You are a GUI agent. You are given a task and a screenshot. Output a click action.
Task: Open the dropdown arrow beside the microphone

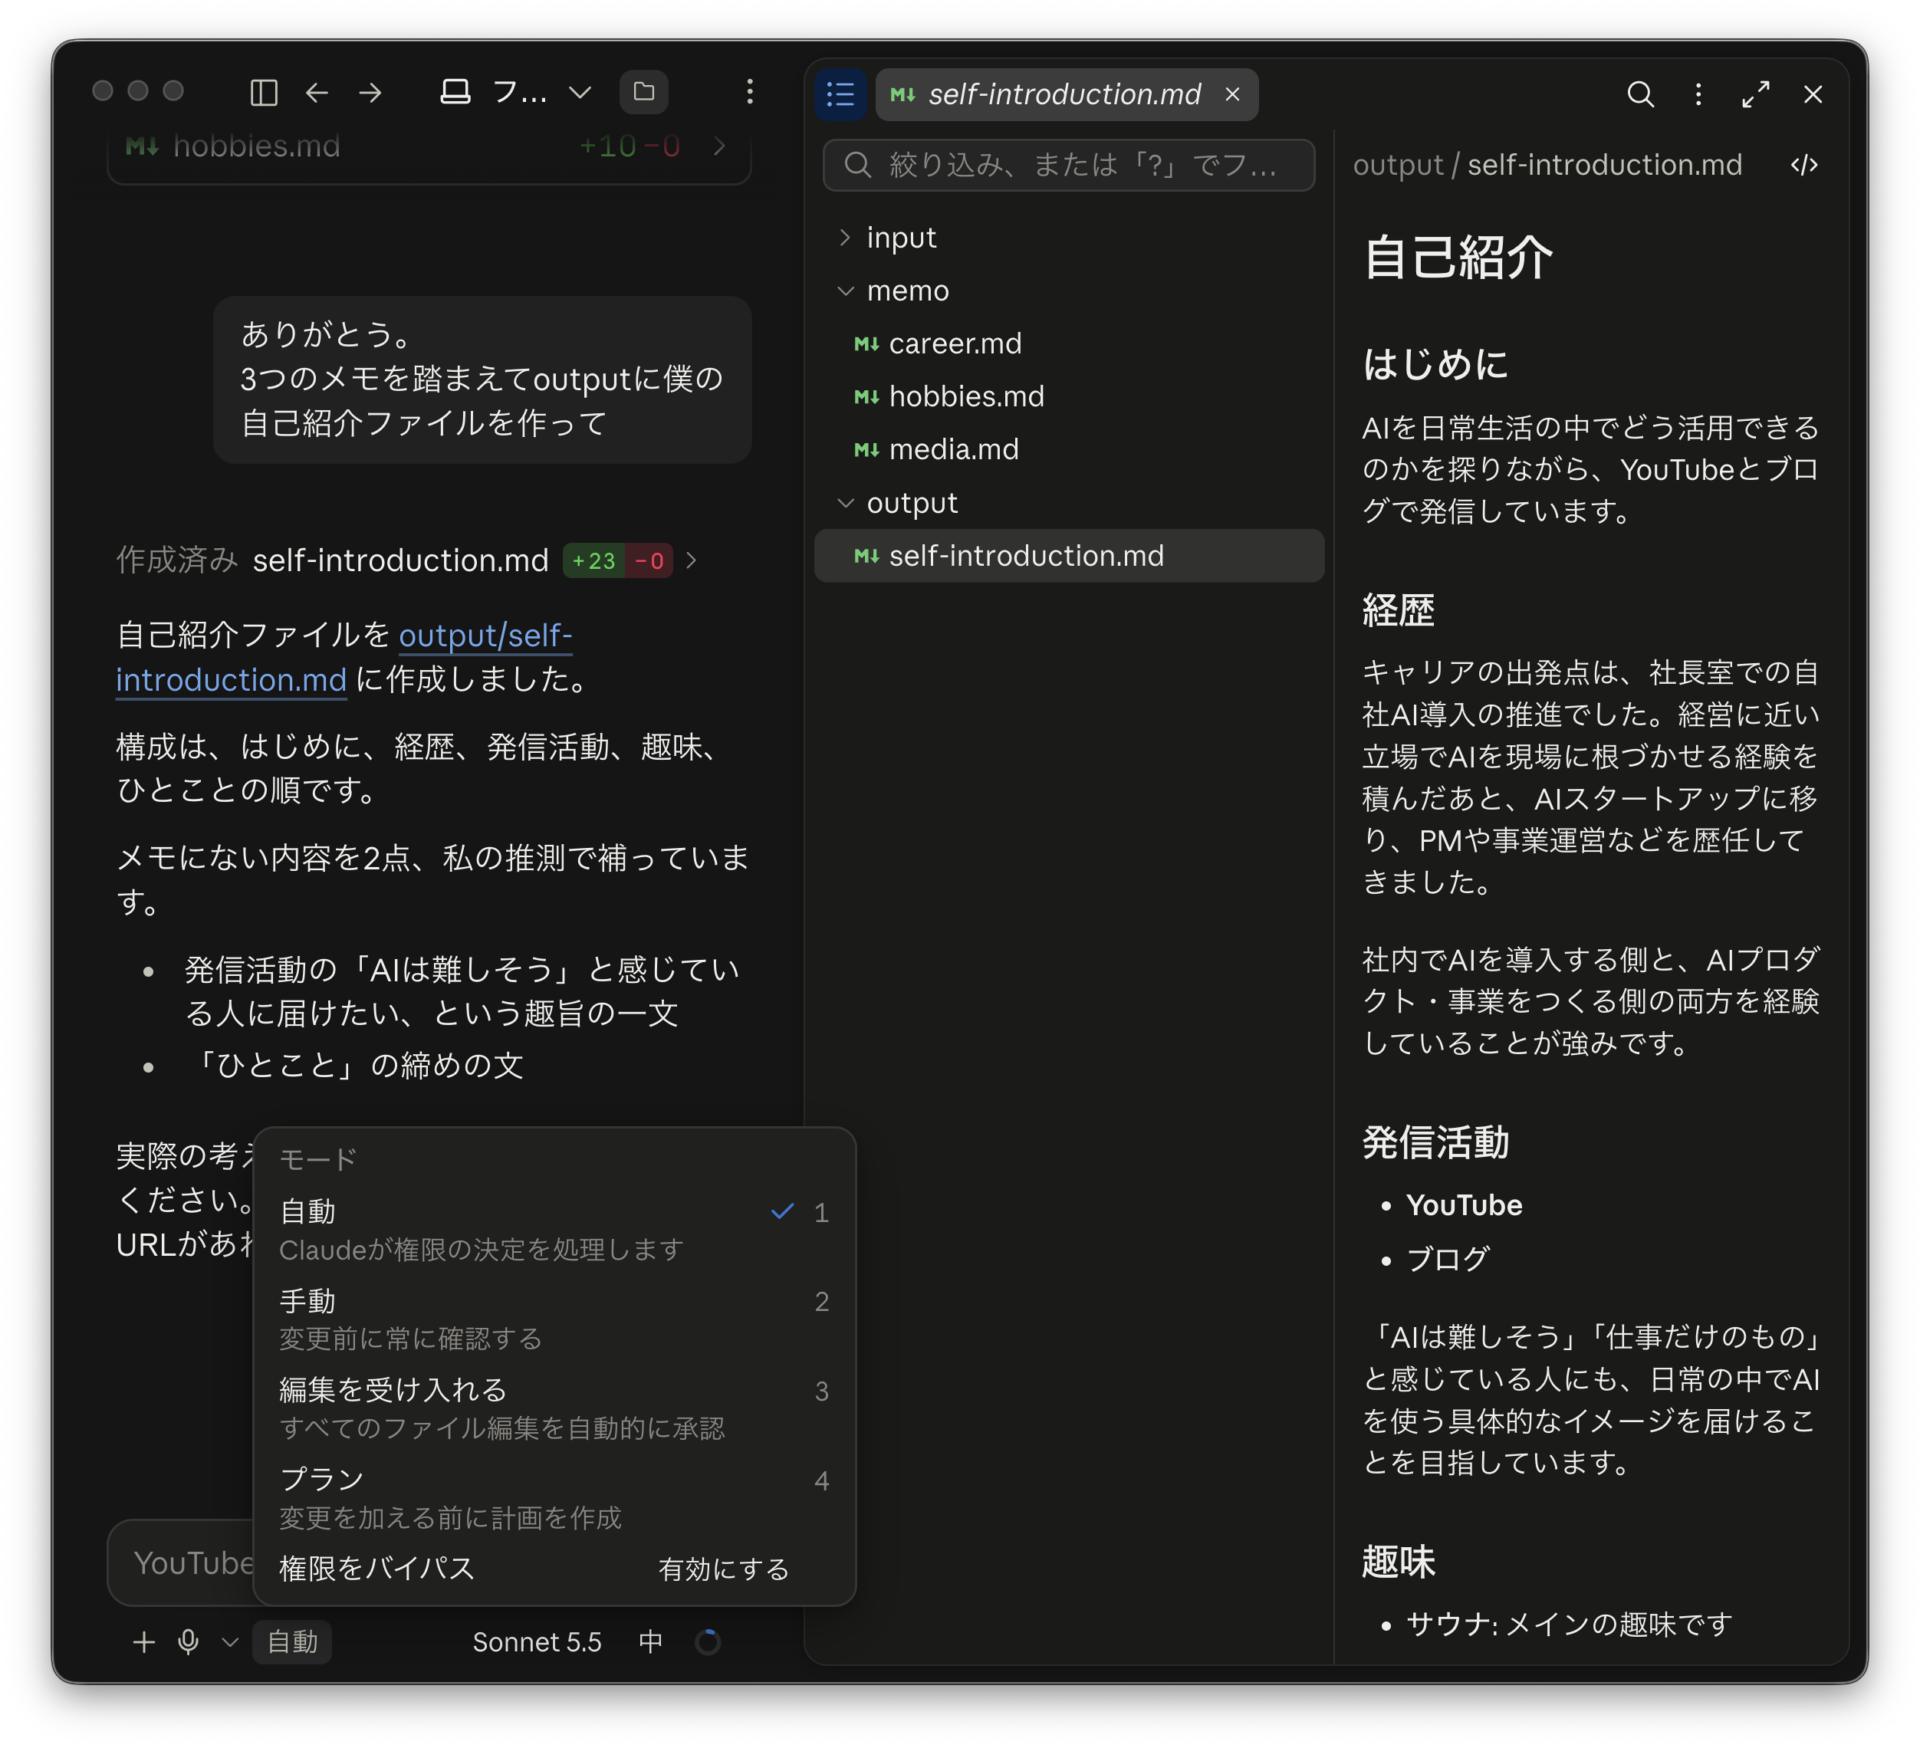pos(230,1642)
